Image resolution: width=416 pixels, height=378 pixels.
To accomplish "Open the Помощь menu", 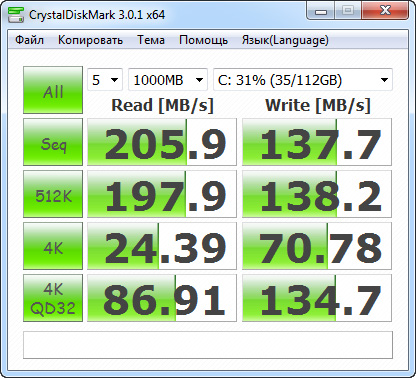I will point(203,40).
